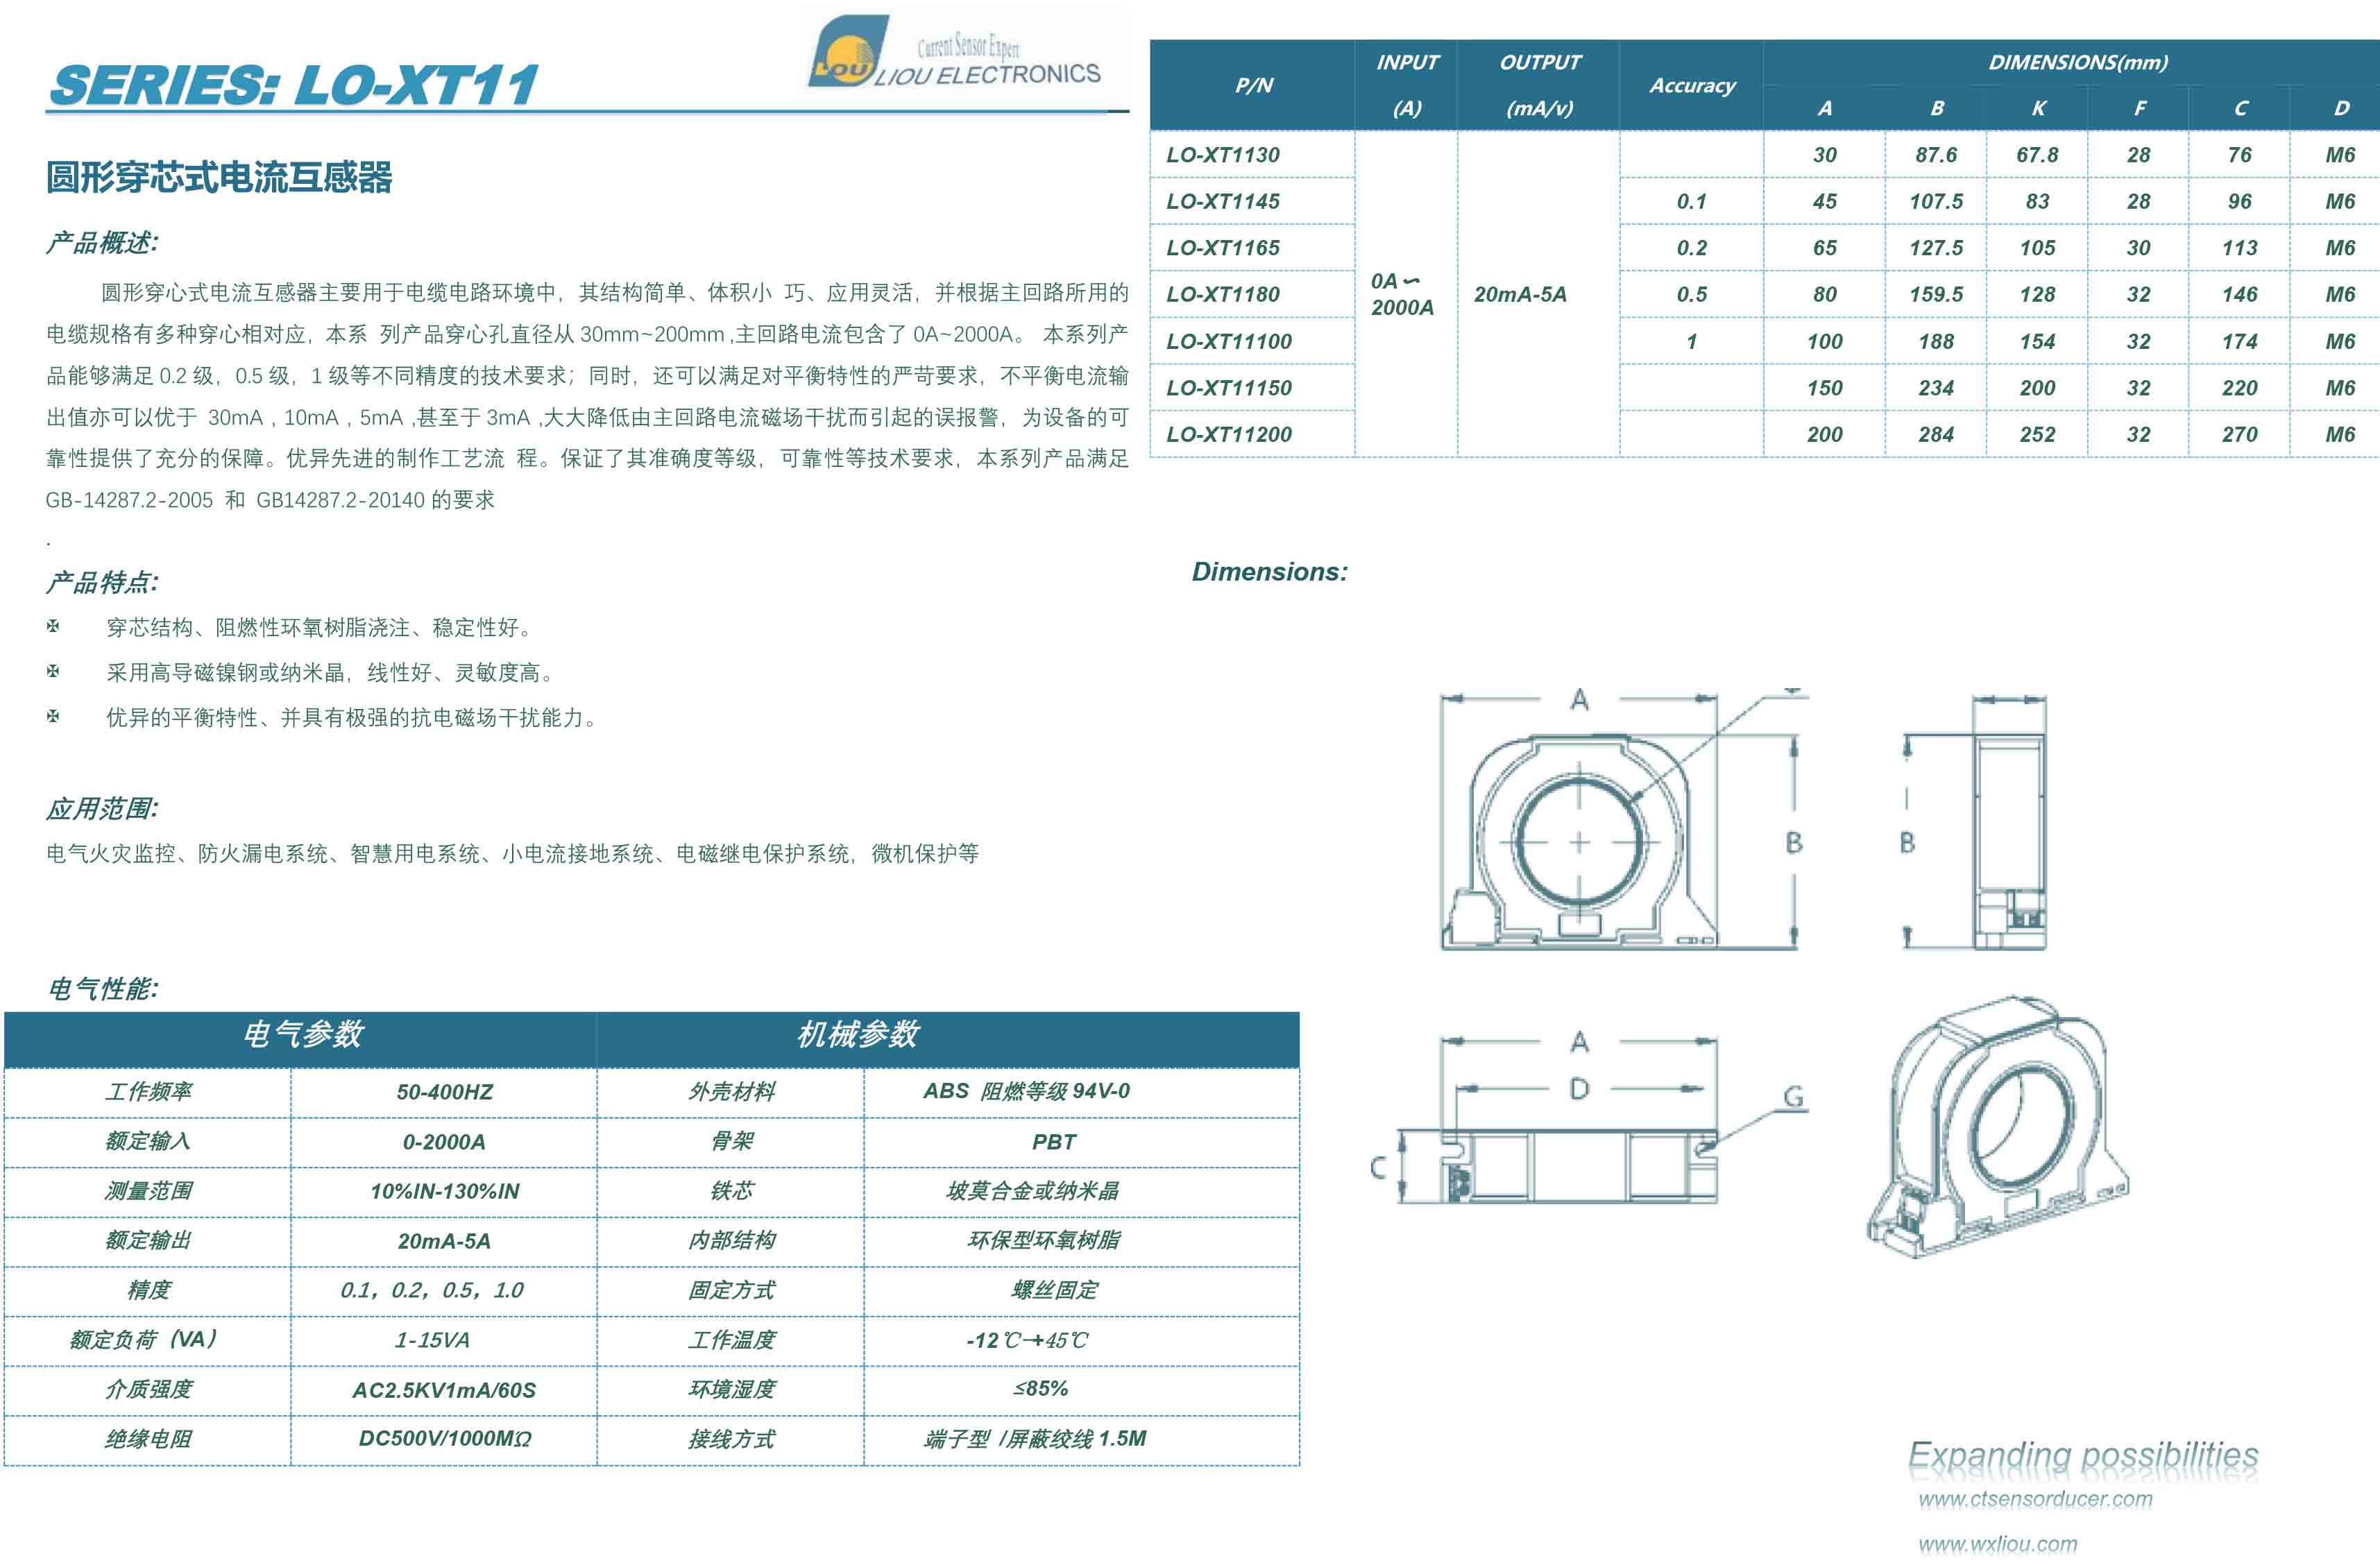Click the 107.5 dimension value
Viewport: 2380px width, 1565px height.
tap(1936, 201)
